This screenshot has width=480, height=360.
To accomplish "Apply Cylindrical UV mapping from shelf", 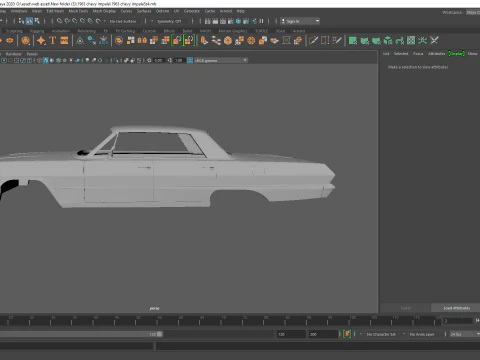I will tap(365, 41).
